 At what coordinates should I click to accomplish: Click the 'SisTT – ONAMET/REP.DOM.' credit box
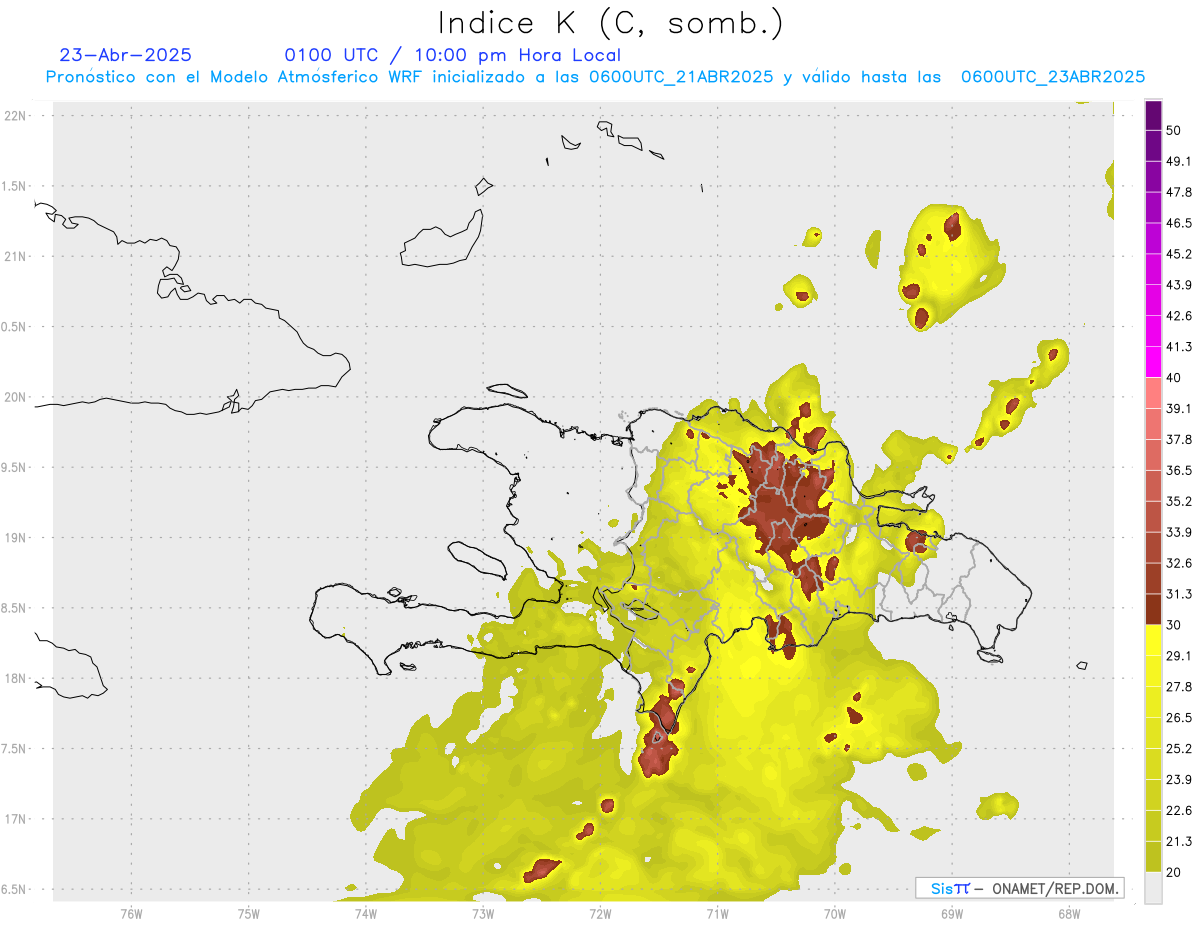click(x=1020, y=888)
